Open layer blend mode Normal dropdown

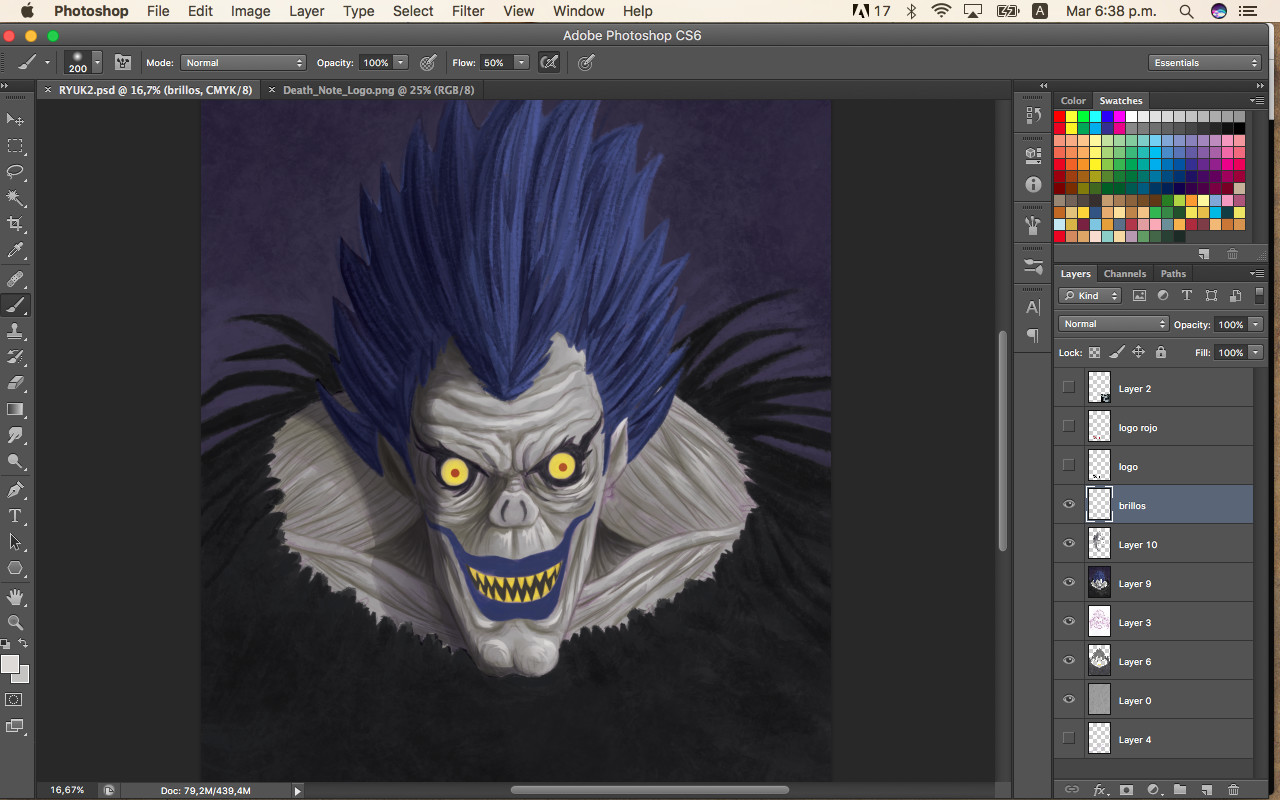[1113, 324]
